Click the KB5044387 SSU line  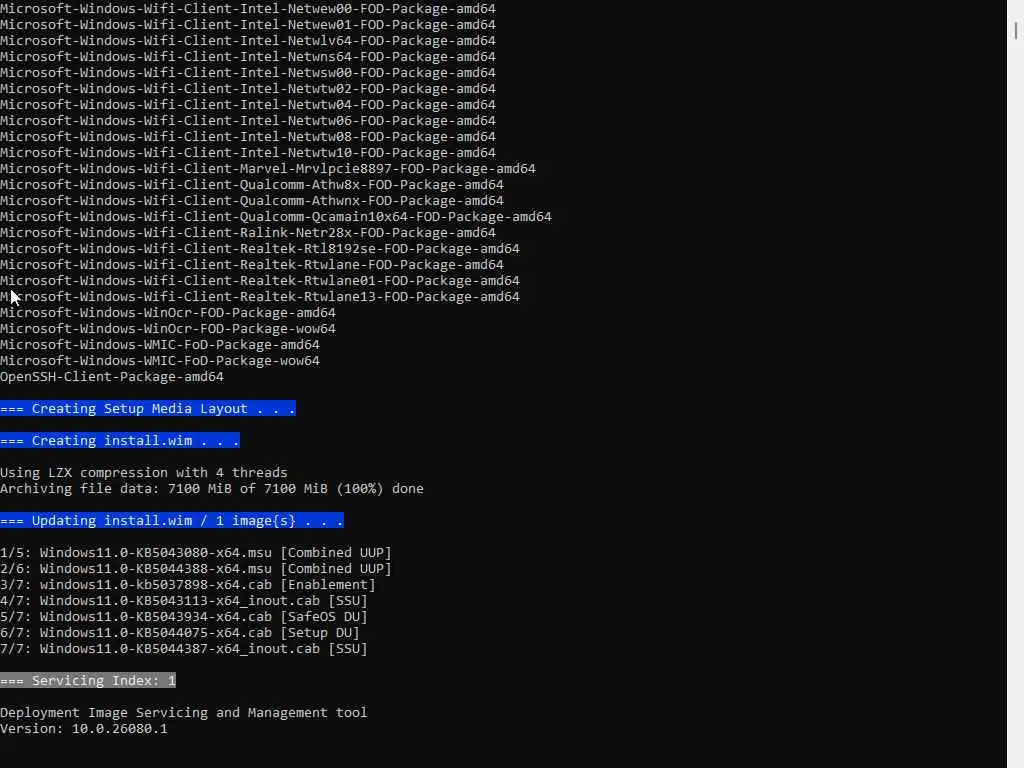tap(184, 648)
